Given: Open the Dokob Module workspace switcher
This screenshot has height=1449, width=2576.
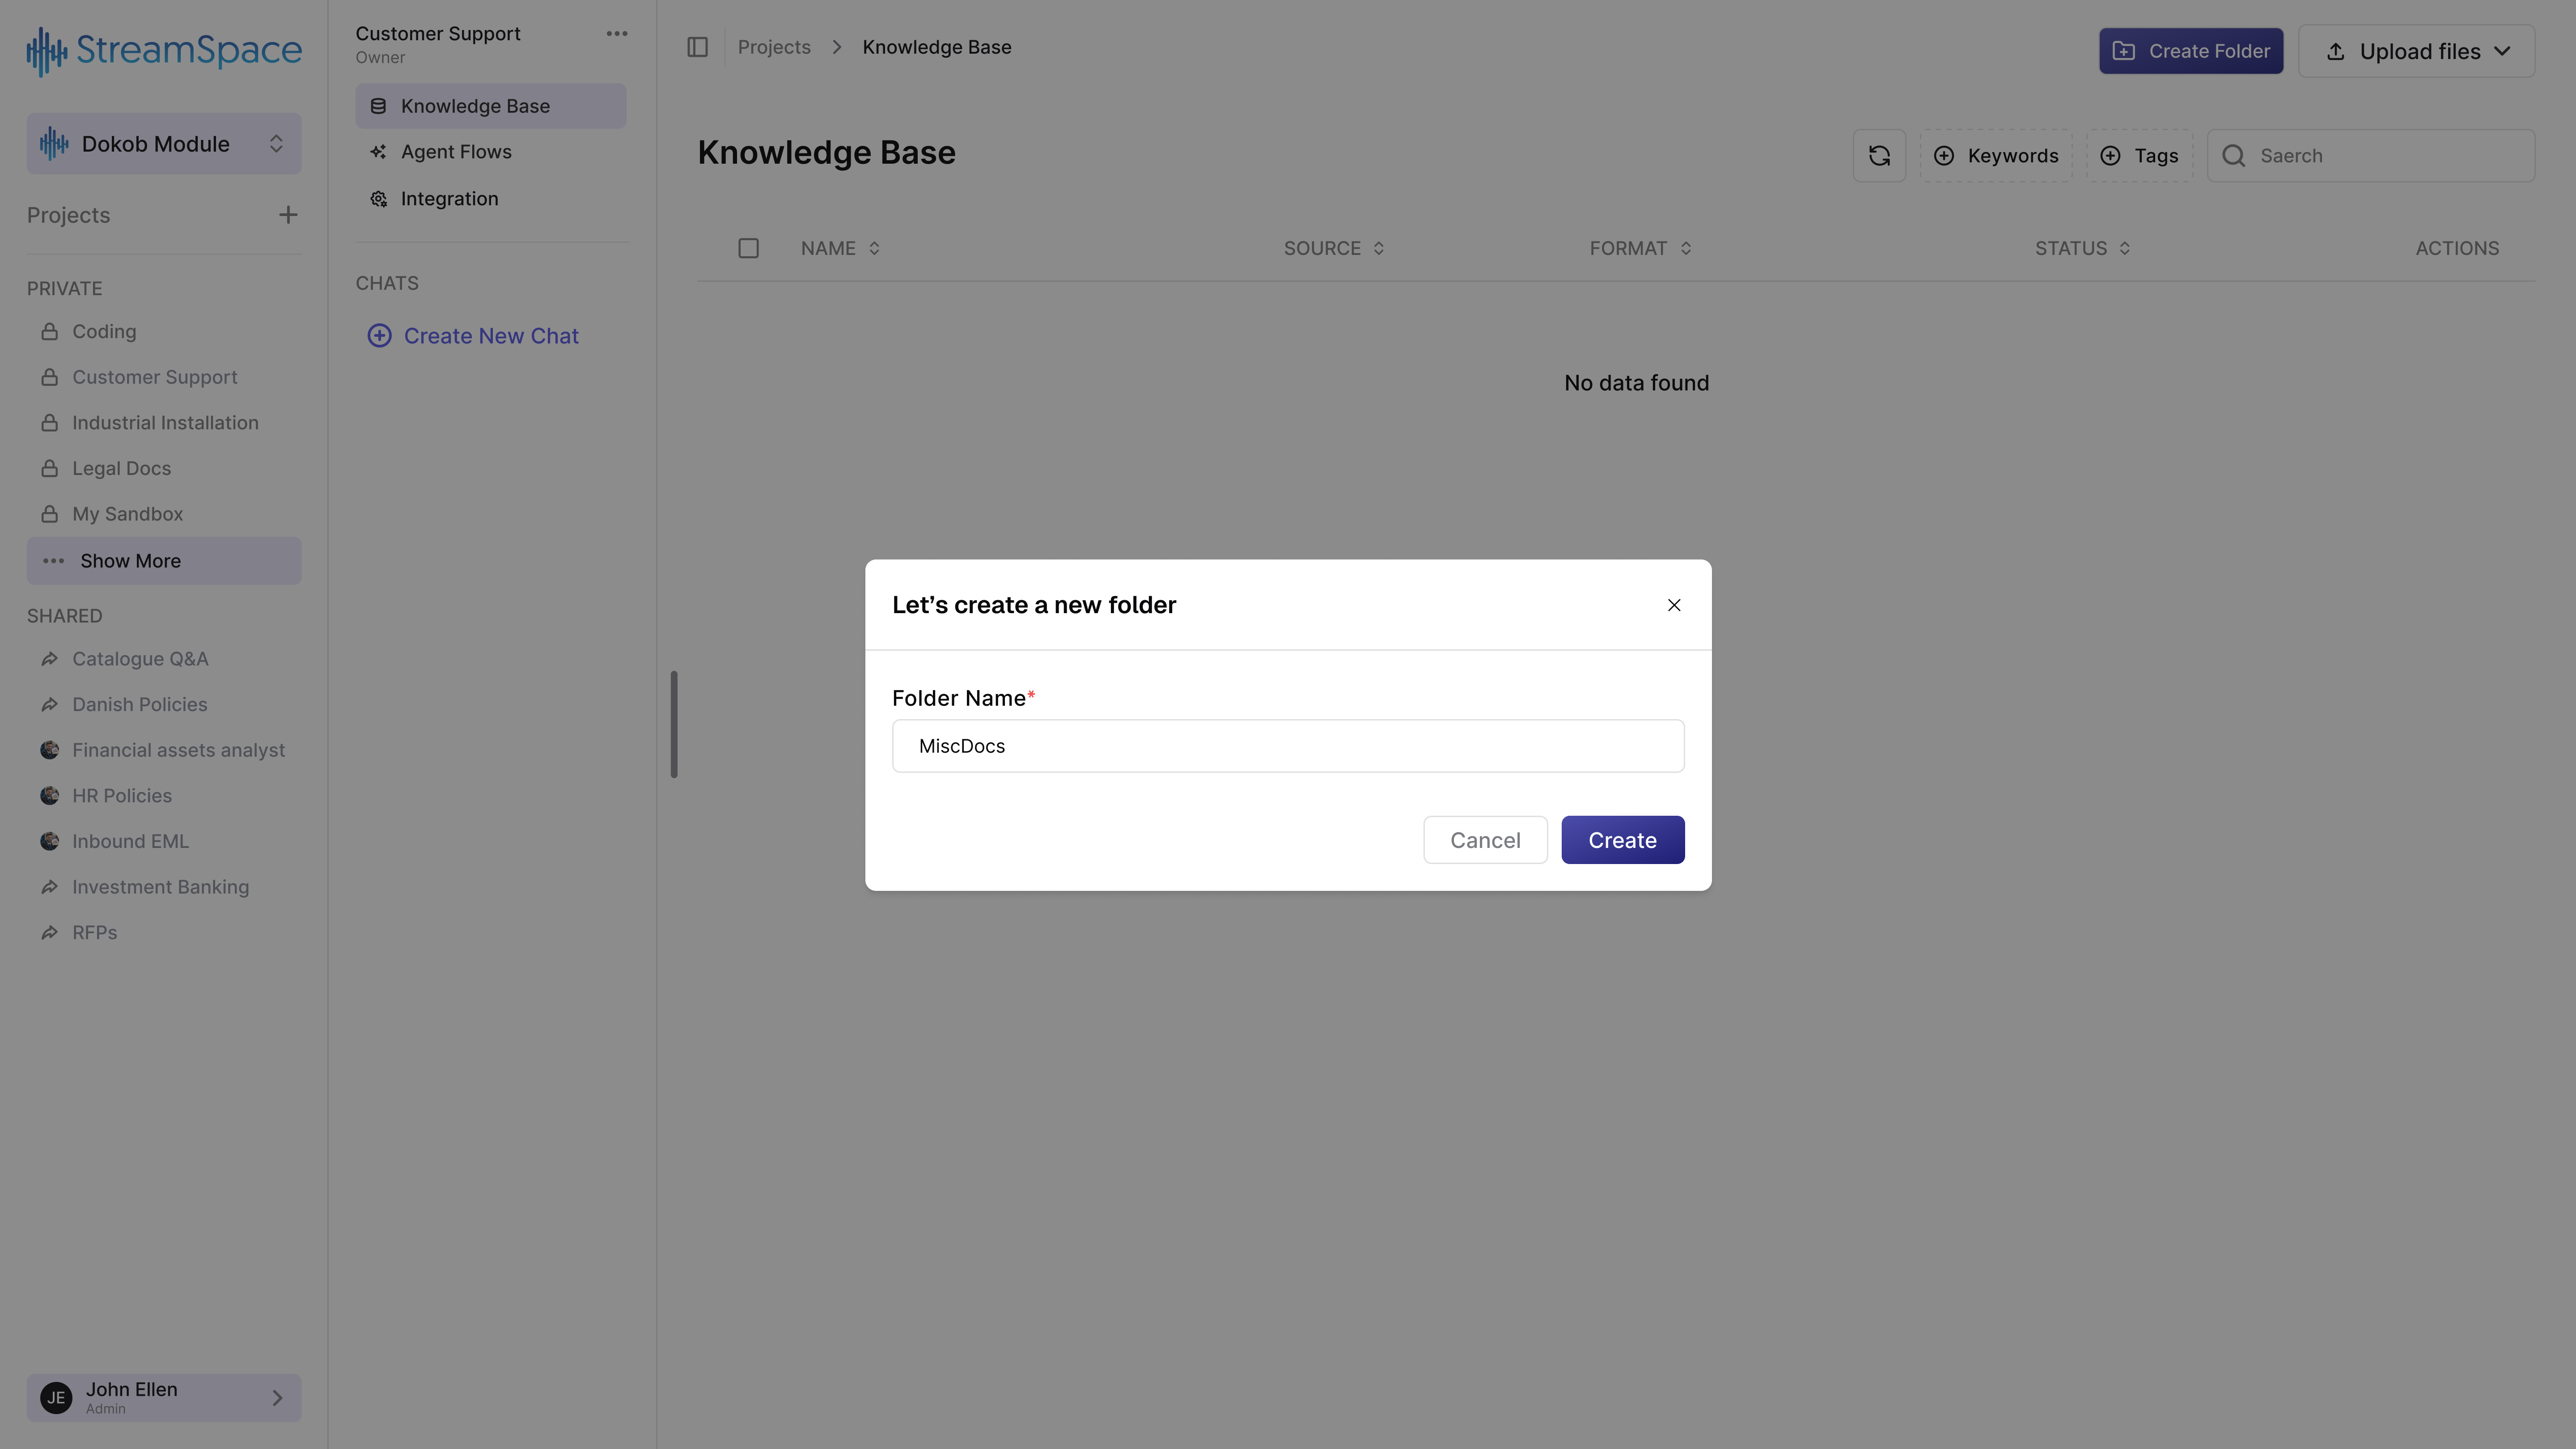Looking at the screenshot, I should tap(164, 144).
